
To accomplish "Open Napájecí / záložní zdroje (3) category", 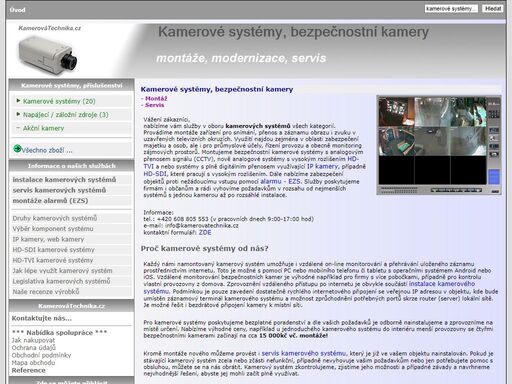I will [x=66, y=115].
